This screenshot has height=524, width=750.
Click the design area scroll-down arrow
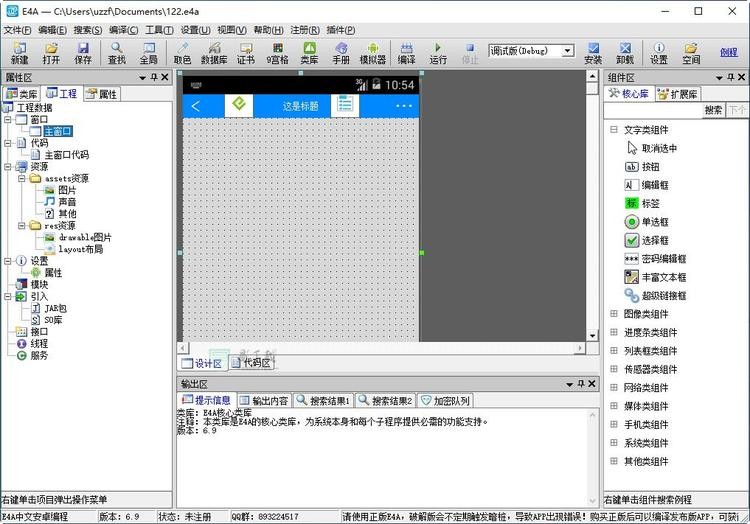(x=592, y=336)
